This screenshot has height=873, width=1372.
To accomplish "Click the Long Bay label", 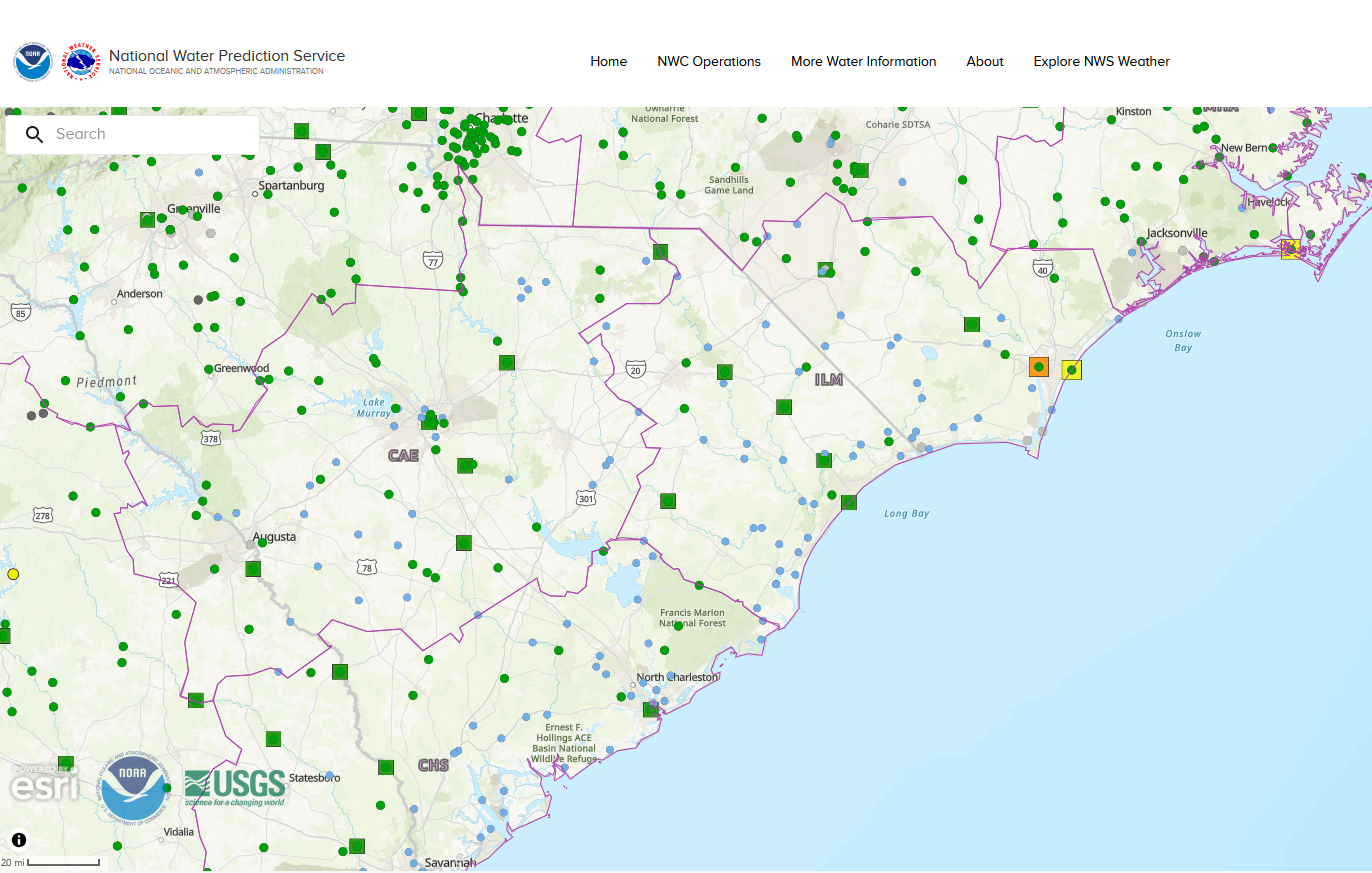I will point(906,514).
